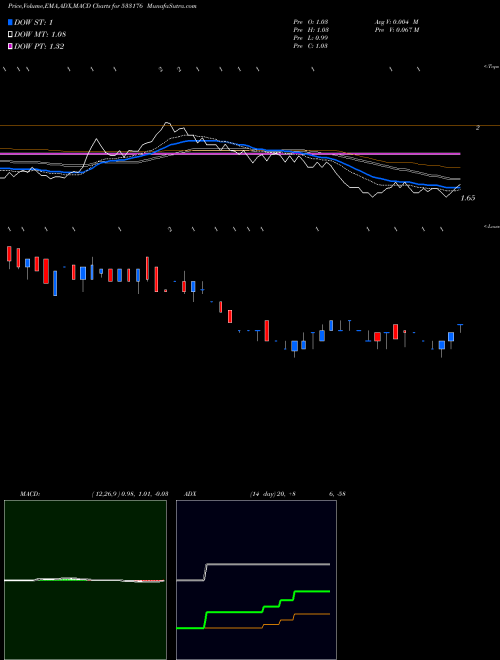Click the chart title mentioning MunafaSutra.com
This screenshot has width=500, height=660.
point(102,6)
